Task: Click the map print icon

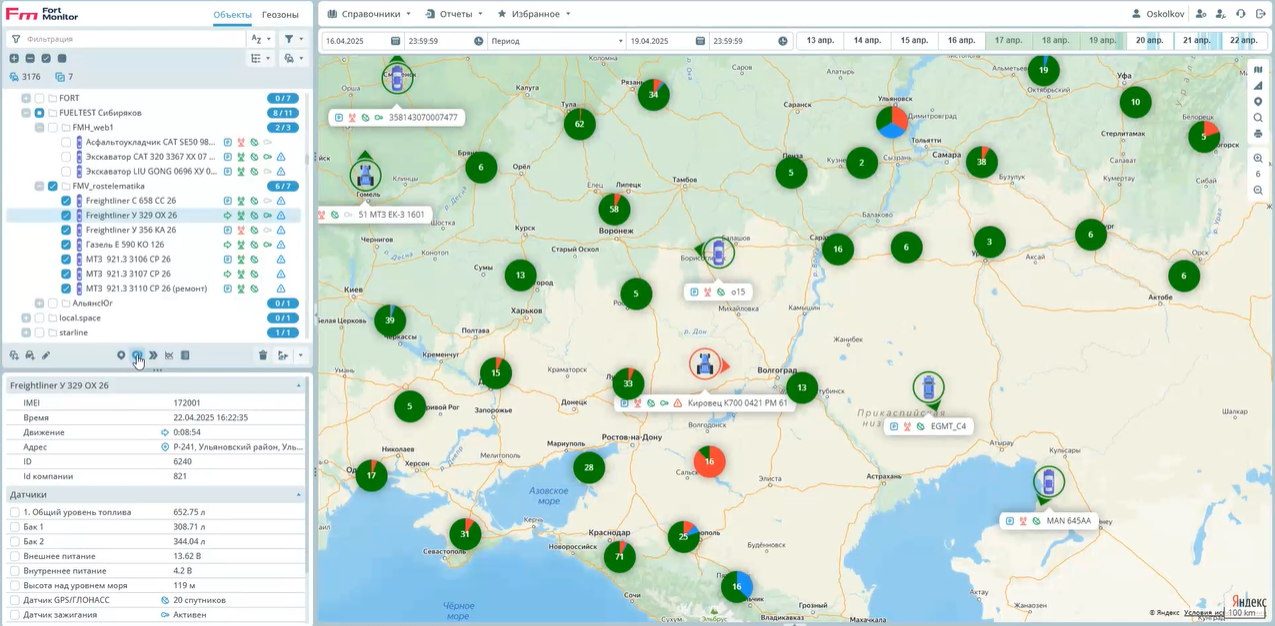Action: click(x=1258, y=134)
